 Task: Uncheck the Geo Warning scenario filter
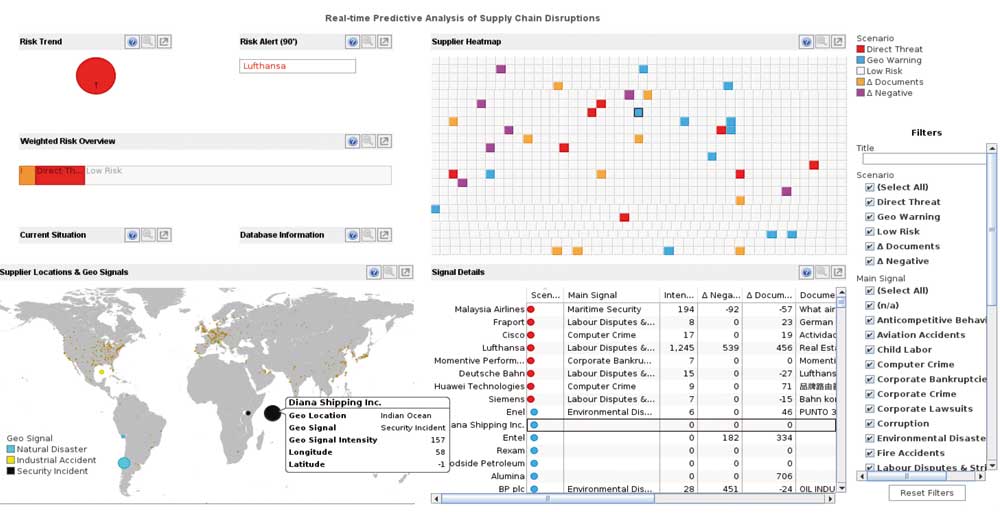coord(869,217)
